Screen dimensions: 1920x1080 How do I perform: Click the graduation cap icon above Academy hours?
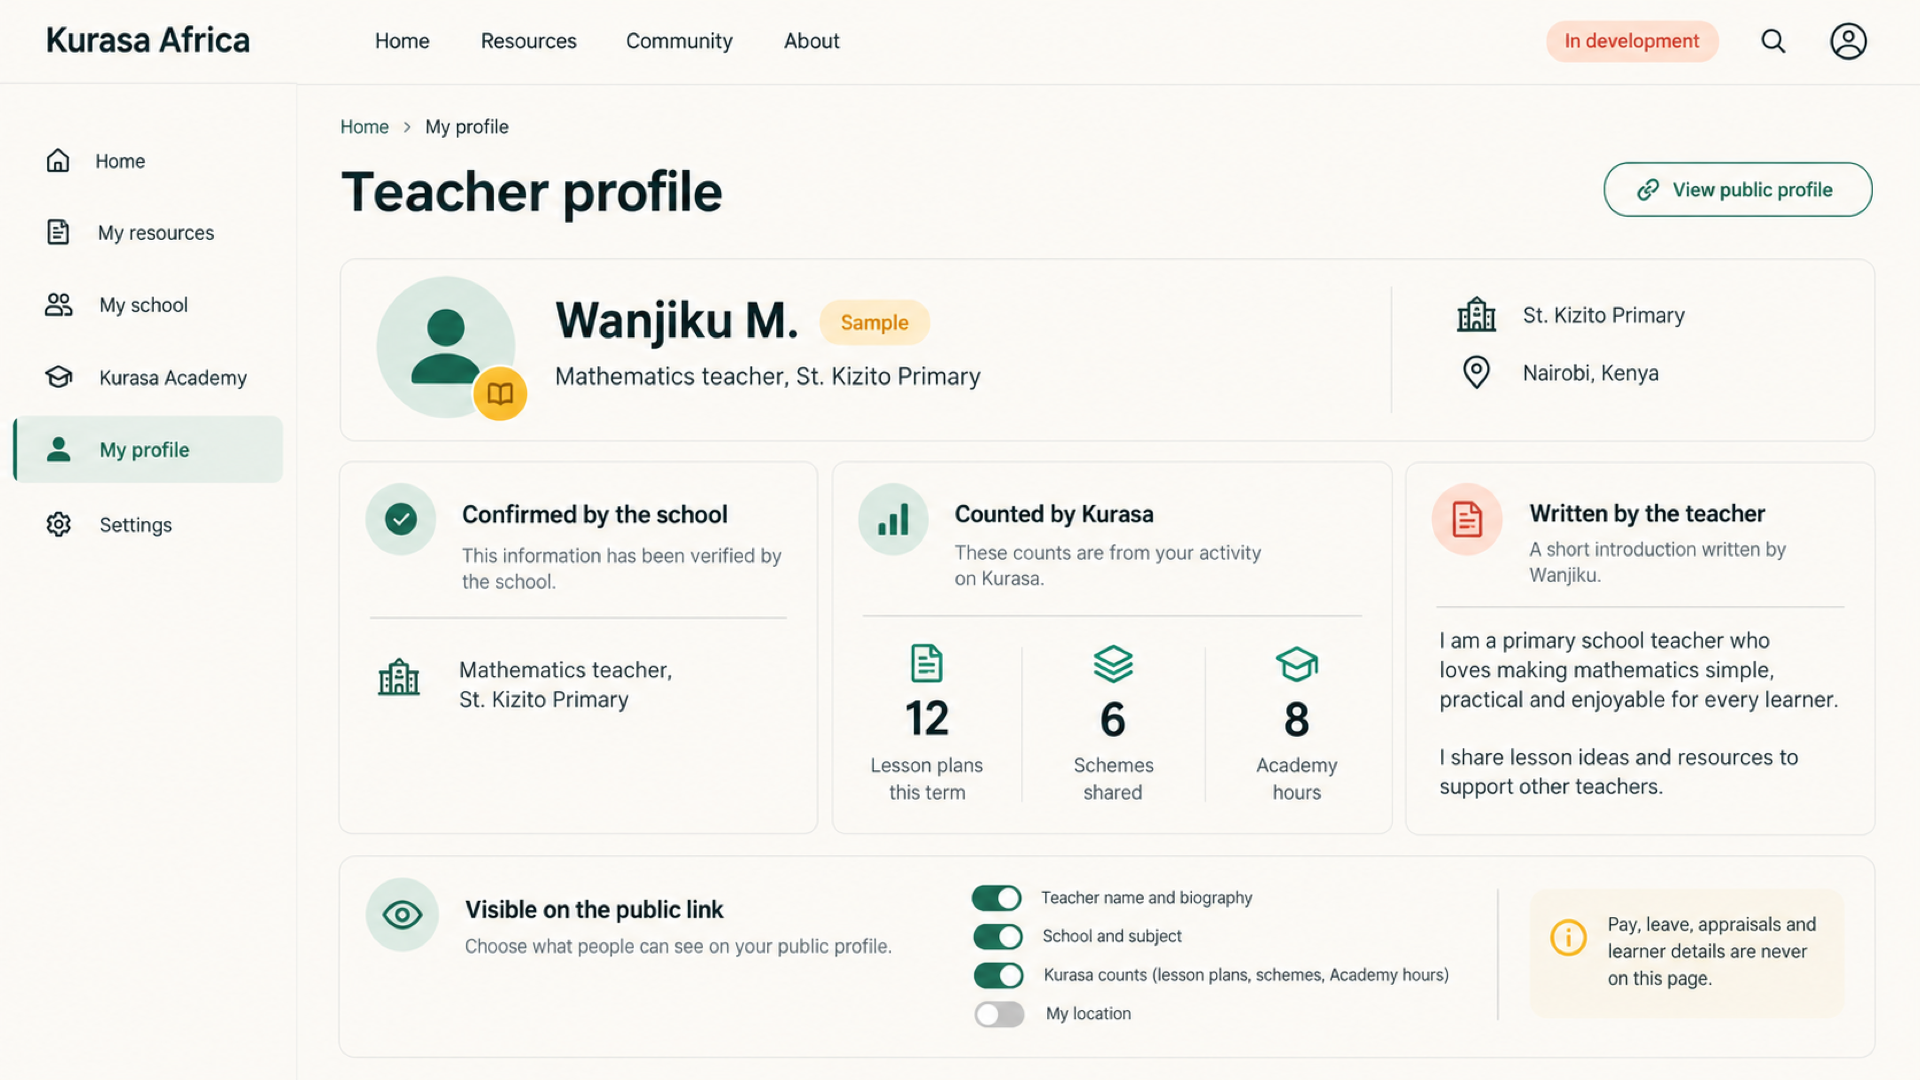[1297, 664]
